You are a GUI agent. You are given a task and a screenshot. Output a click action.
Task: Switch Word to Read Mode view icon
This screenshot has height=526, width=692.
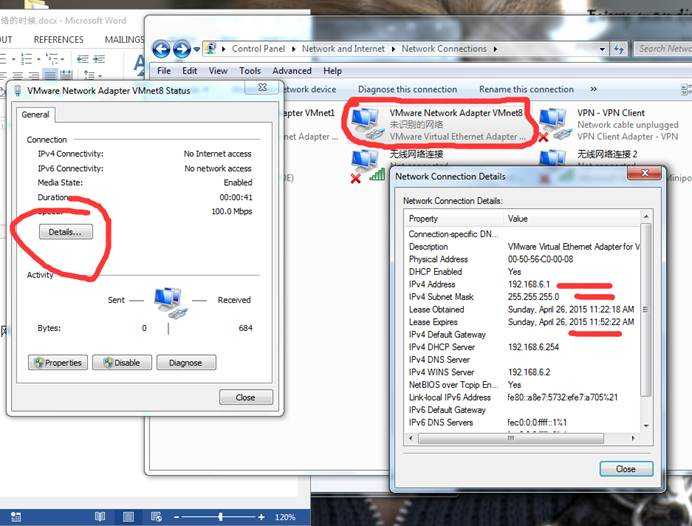100,517
